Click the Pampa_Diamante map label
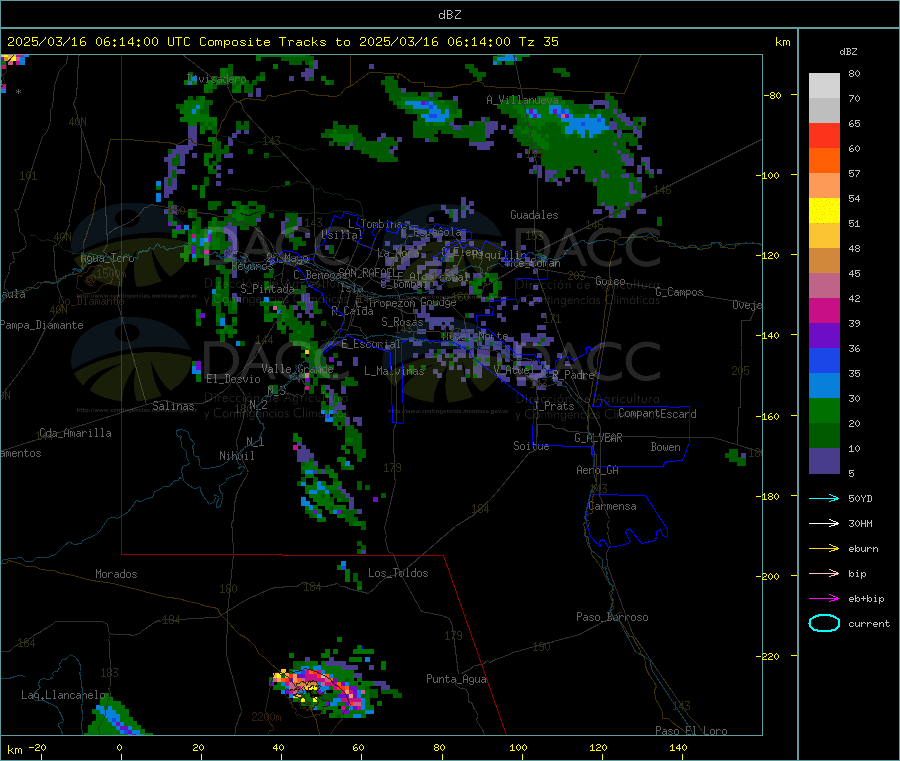Viewport: 900px width, 761px height. coord(42,325)
